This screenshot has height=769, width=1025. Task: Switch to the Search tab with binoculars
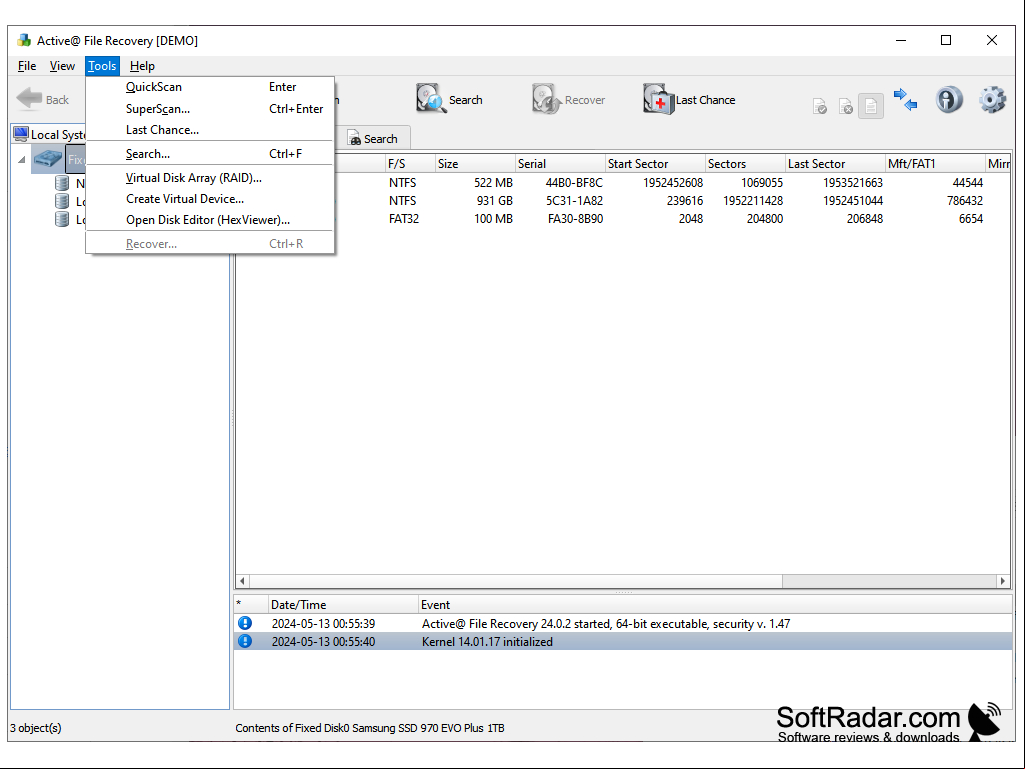[373, 139]
